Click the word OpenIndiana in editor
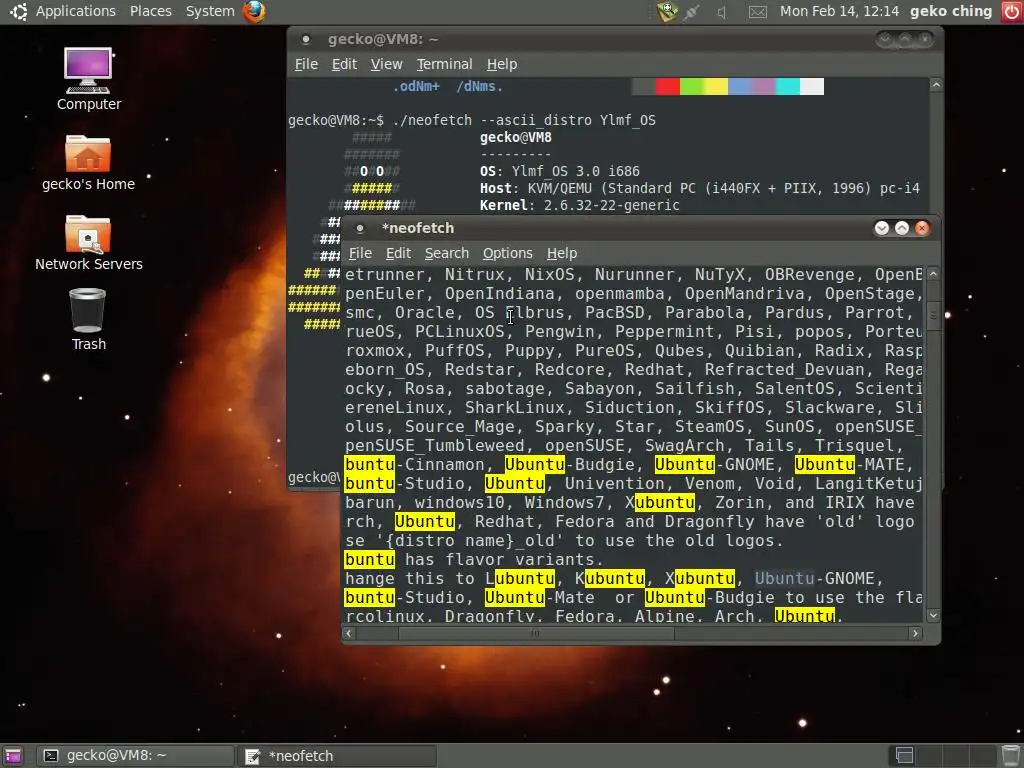Image resolution: width=1024 pixels, height=768 pixels. pos(500,294)
